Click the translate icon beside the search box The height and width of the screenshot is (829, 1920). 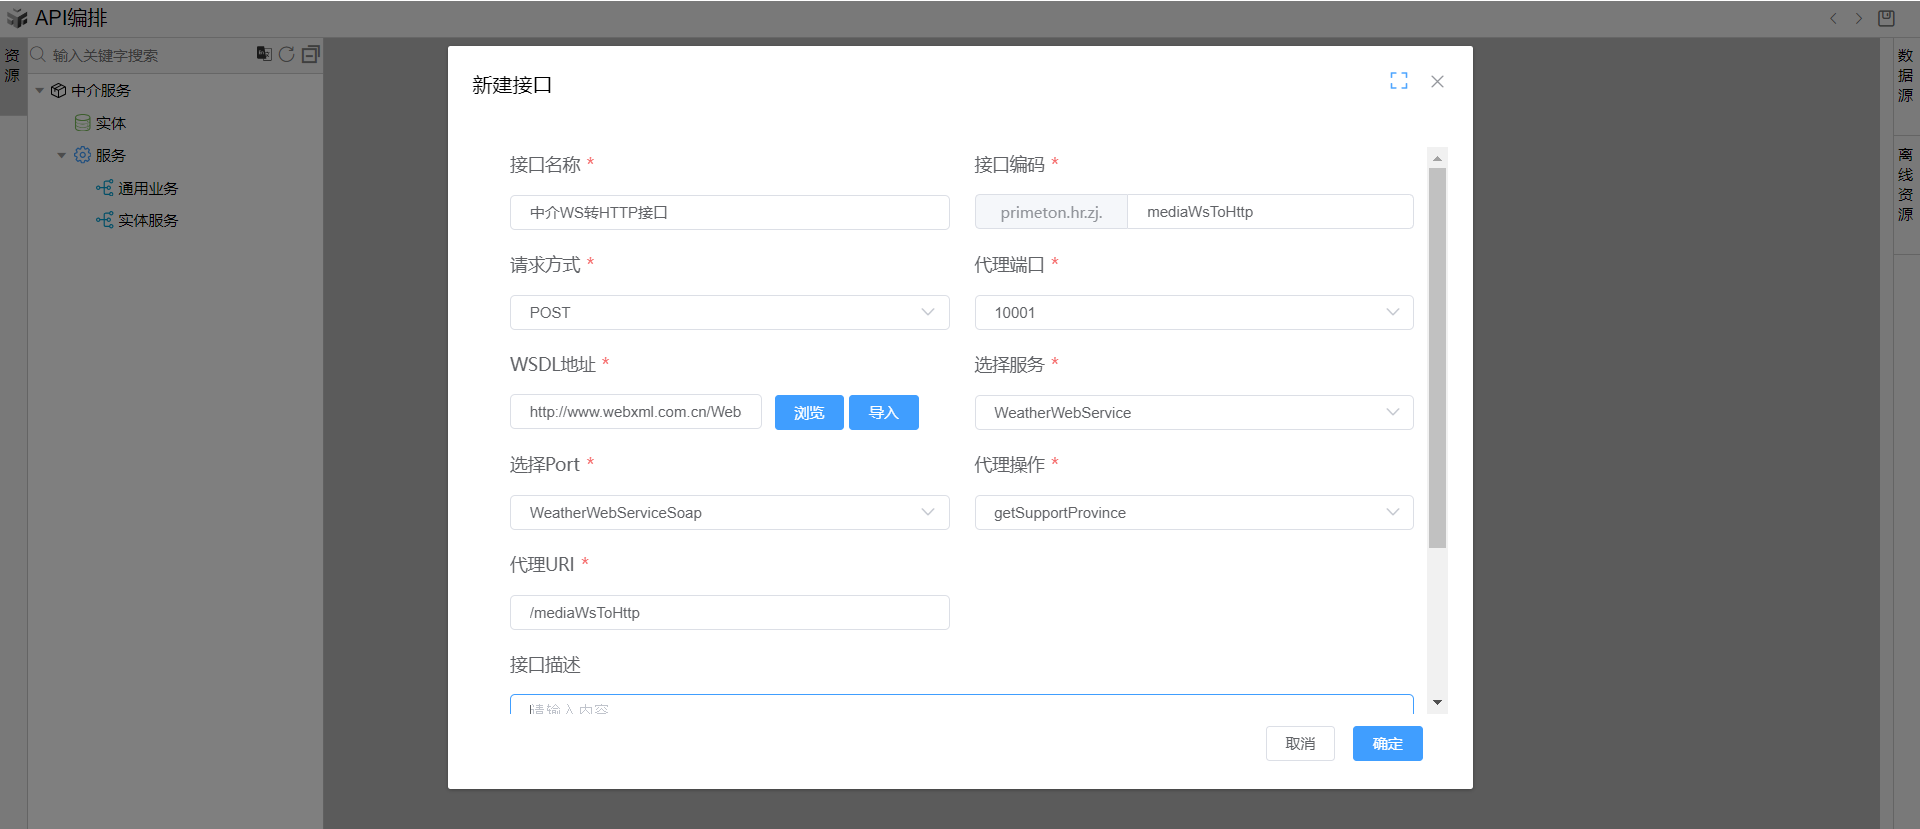pyautogui.click(x=264, y=54)
